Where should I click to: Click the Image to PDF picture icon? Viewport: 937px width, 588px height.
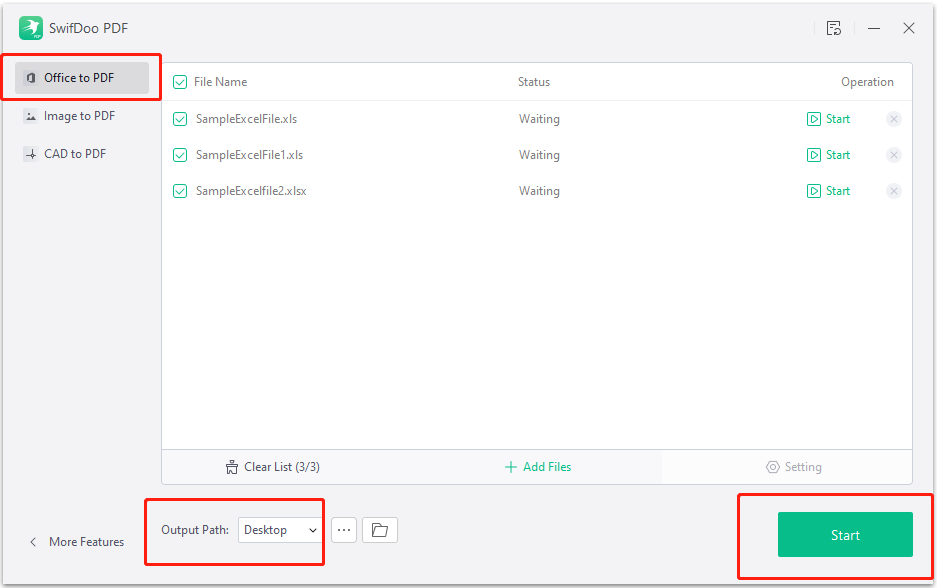point(31,115)
